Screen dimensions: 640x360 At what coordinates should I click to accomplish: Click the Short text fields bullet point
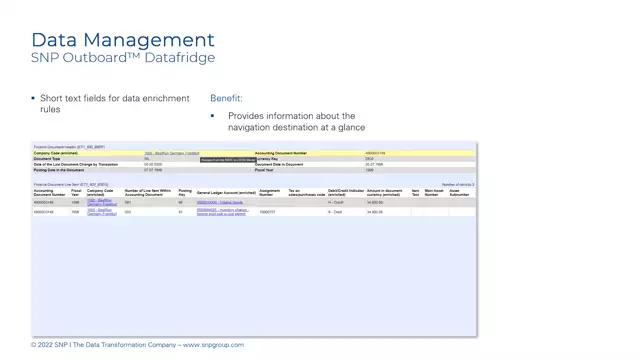(115, 104)
